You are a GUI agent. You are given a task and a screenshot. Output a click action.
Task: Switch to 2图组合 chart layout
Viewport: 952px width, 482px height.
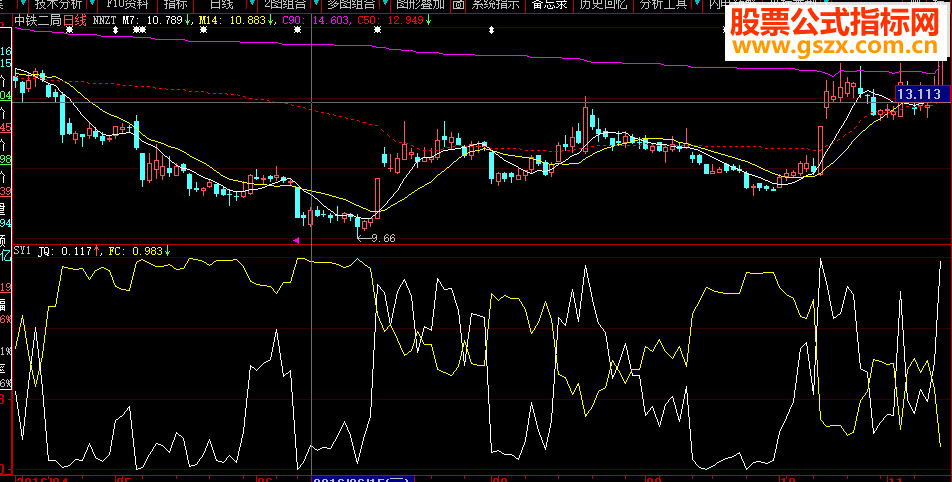pos(280,5)
